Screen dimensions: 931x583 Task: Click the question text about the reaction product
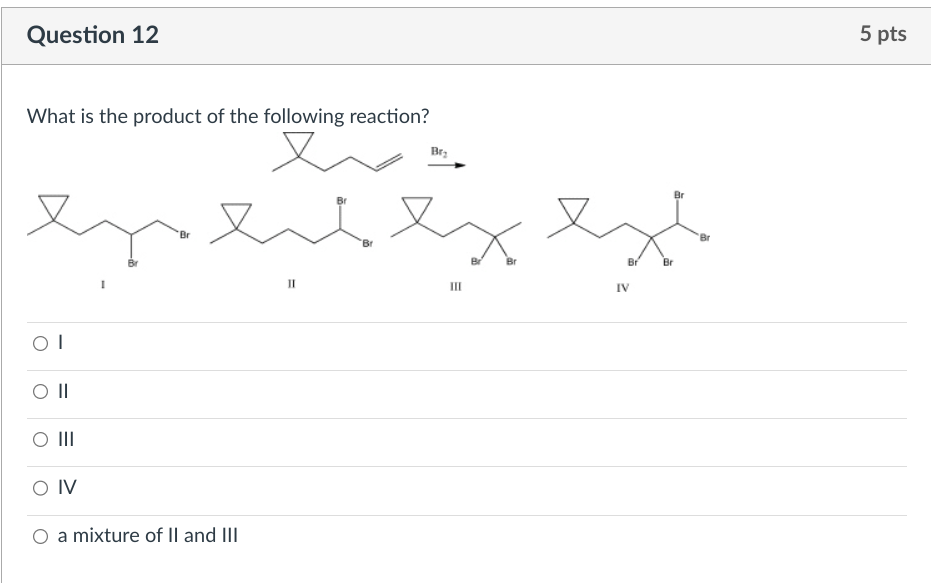[x=228, y=116]
